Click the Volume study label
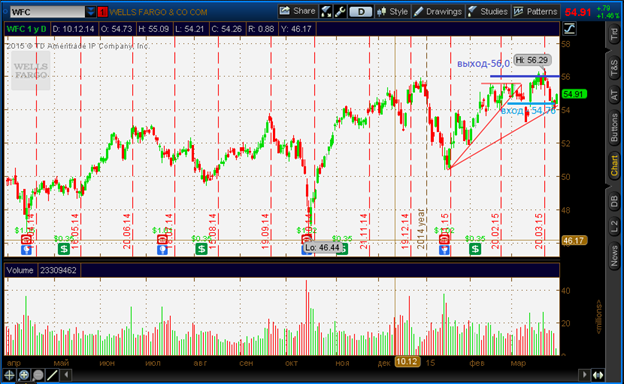The image size is (624, 386). (x=20, y=271)
